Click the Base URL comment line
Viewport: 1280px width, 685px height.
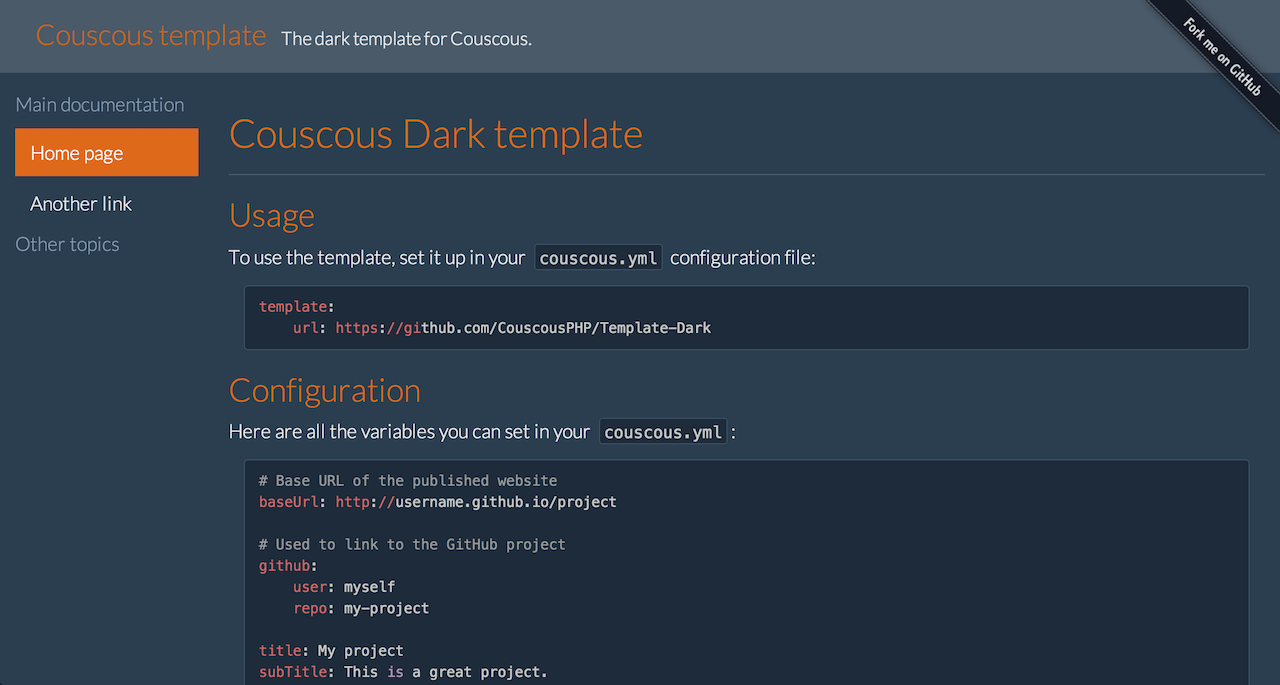[x=408, y=481]
